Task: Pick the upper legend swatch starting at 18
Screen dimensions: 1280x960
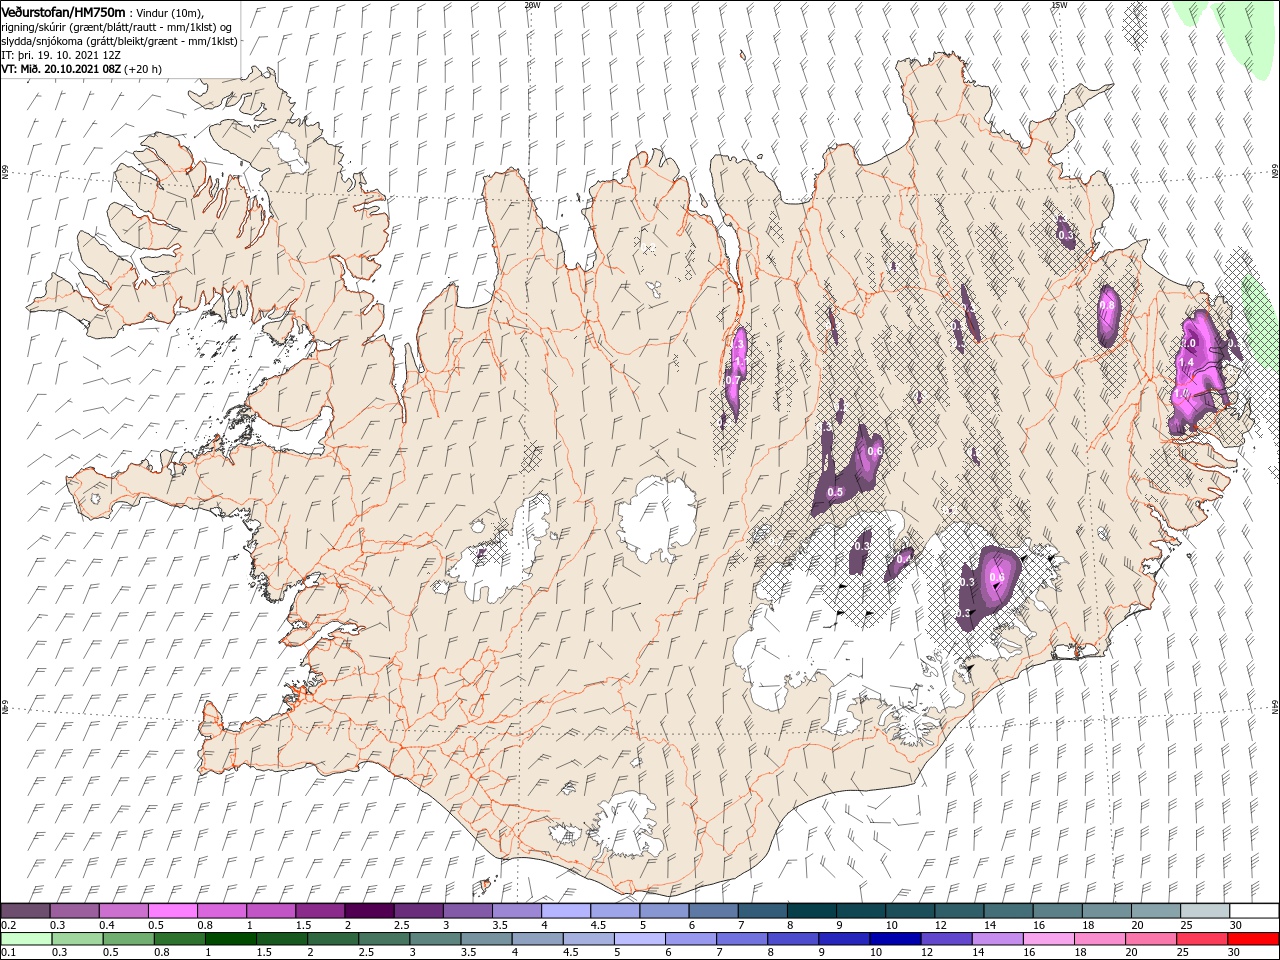Action: pos(1106,911)
